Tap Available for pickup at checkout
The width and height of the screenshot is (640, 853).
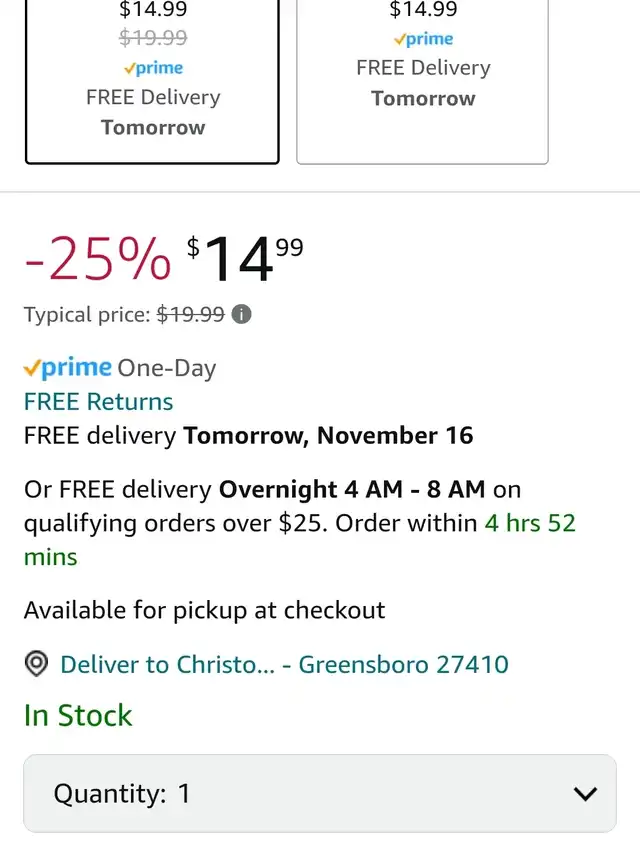click(x=204, y=610)
